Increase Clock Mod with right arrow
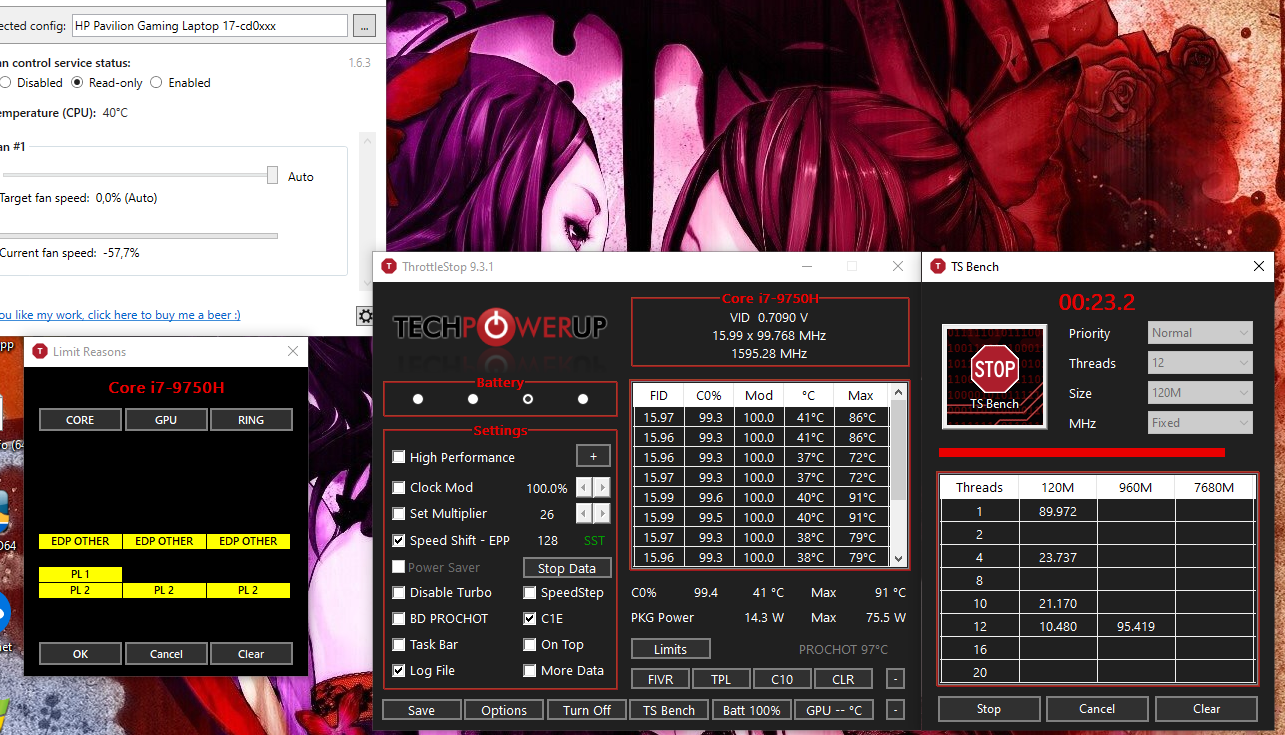The height and width of the screenshot is (735, 1285). 601,487
